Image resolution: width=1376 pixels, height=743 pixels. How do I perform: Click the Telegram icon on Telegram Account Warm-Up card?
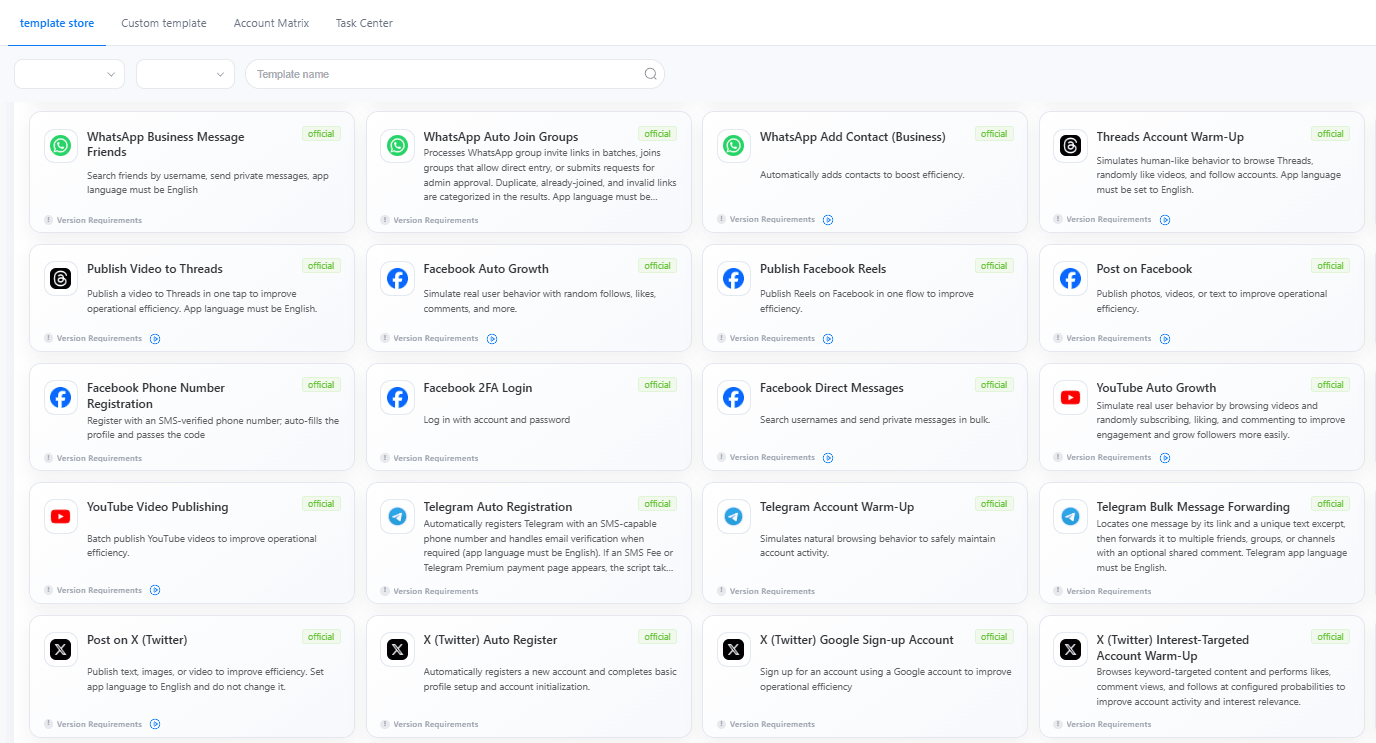(x=734, y=516)
